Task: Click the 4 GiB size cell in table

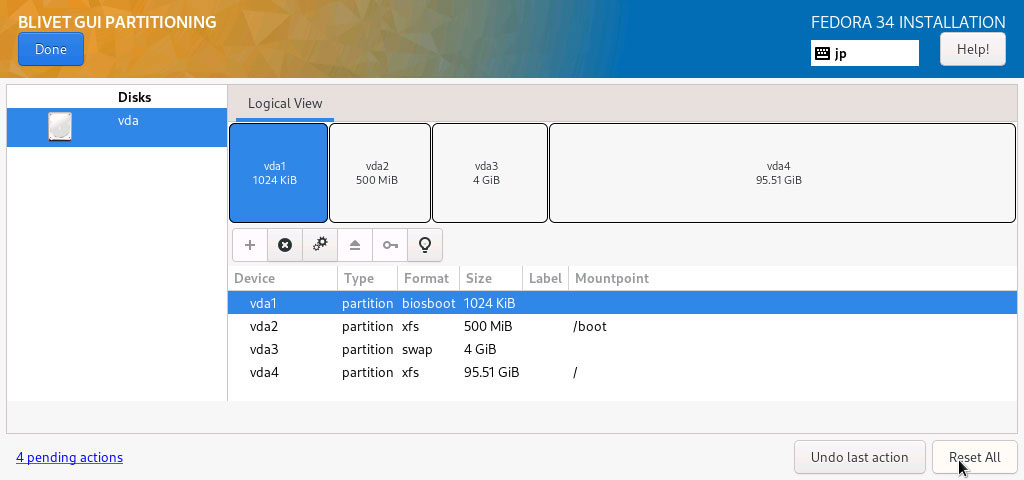Action: 479,349
